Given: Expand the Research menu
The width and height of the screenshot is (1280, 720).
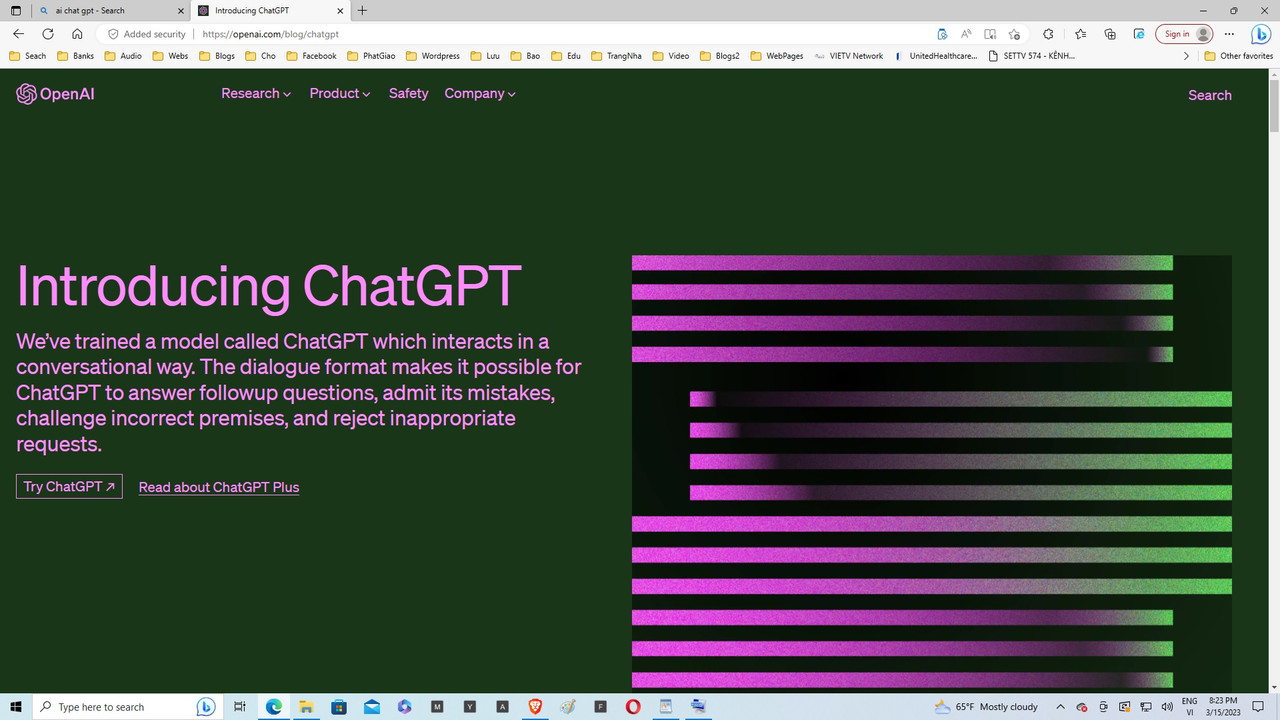Looking at the screenshot, I should click(x=256, y=93).
